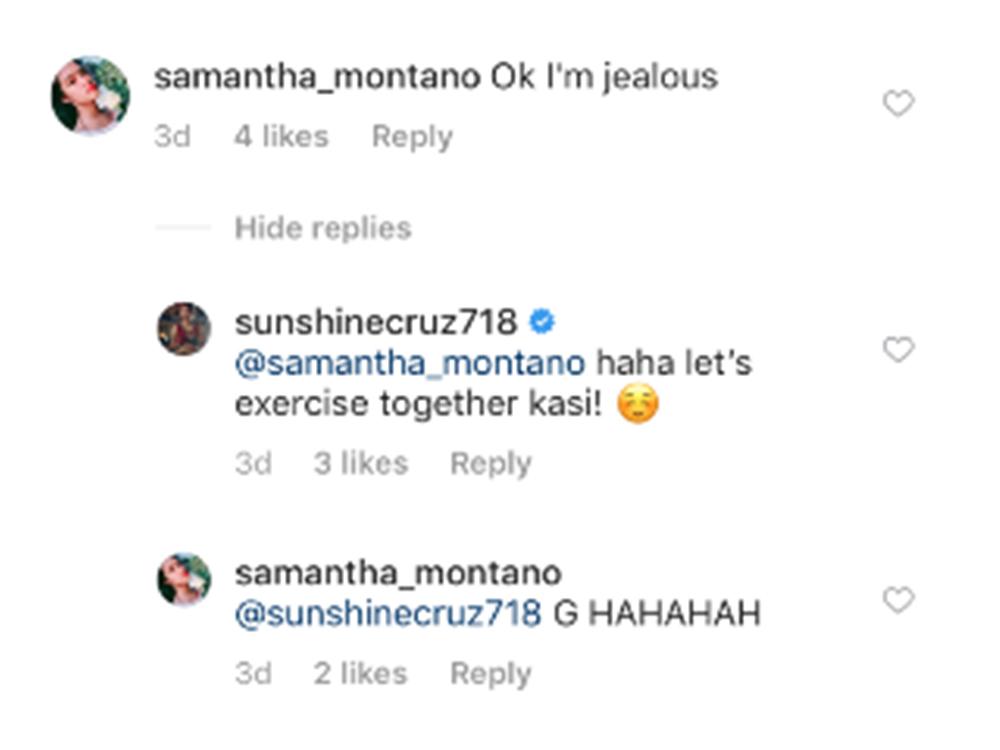Open samantha_montano's avatar on the top comment
Viewport: 1000px width, 750px height.
(91, 95)
